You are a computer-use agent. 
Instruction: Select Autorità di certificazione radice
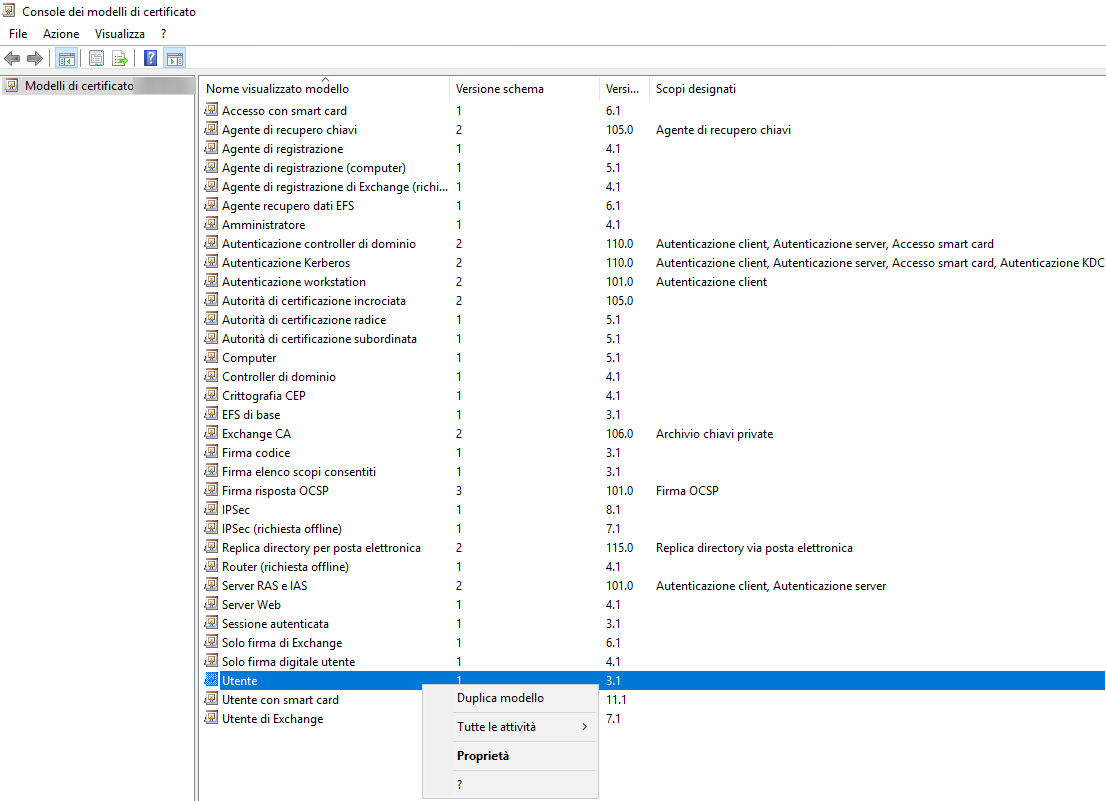(x=304, y=320)
